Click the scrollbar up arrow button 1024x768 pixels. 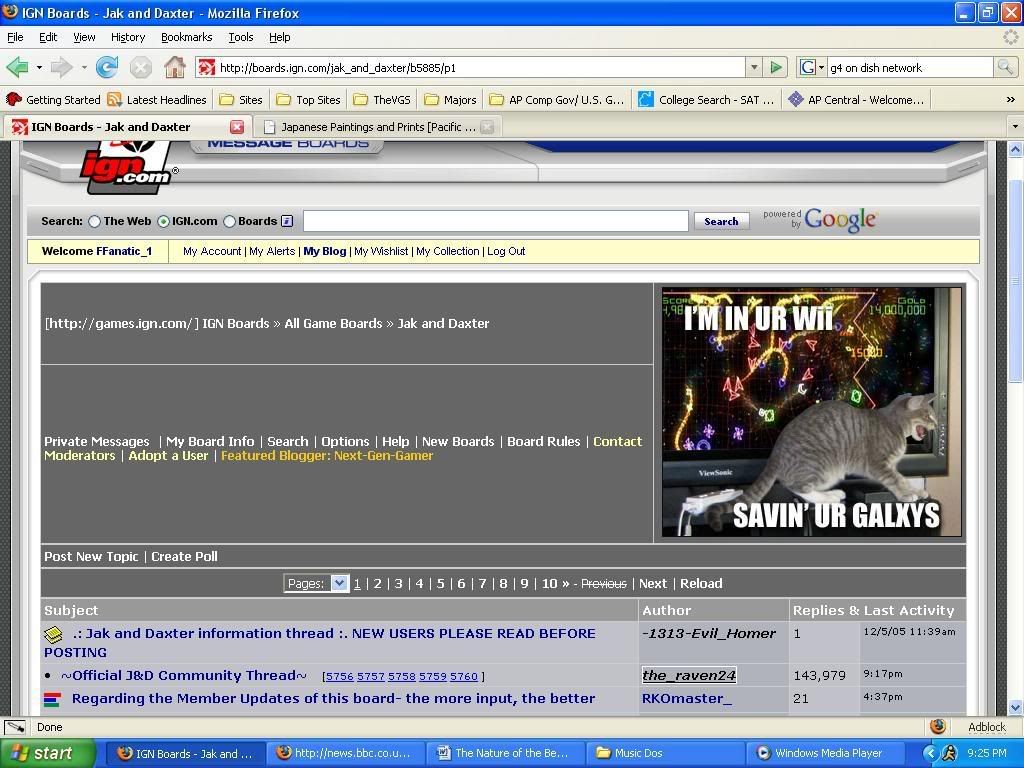tap(1015, 150)
